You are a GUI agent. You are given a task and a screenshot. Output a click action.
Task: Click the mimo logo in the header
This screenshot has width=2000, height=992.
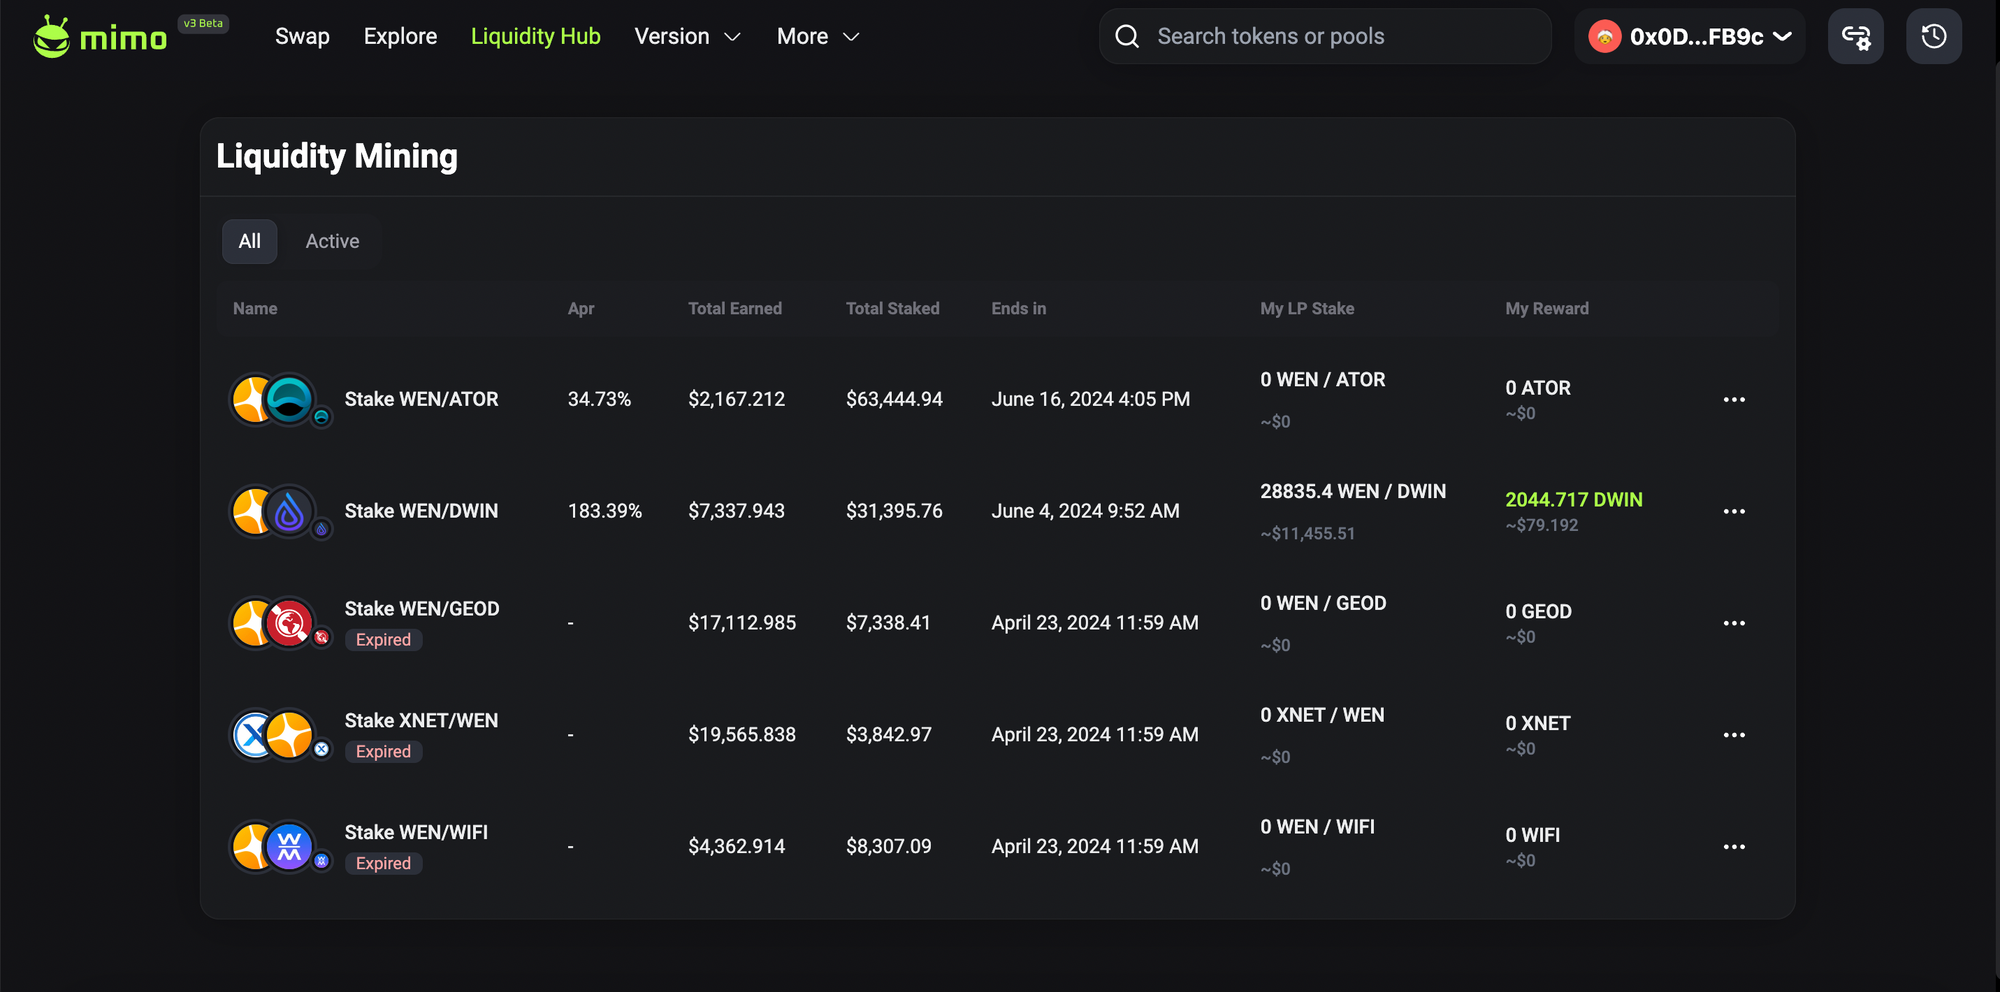coord(100,35)
